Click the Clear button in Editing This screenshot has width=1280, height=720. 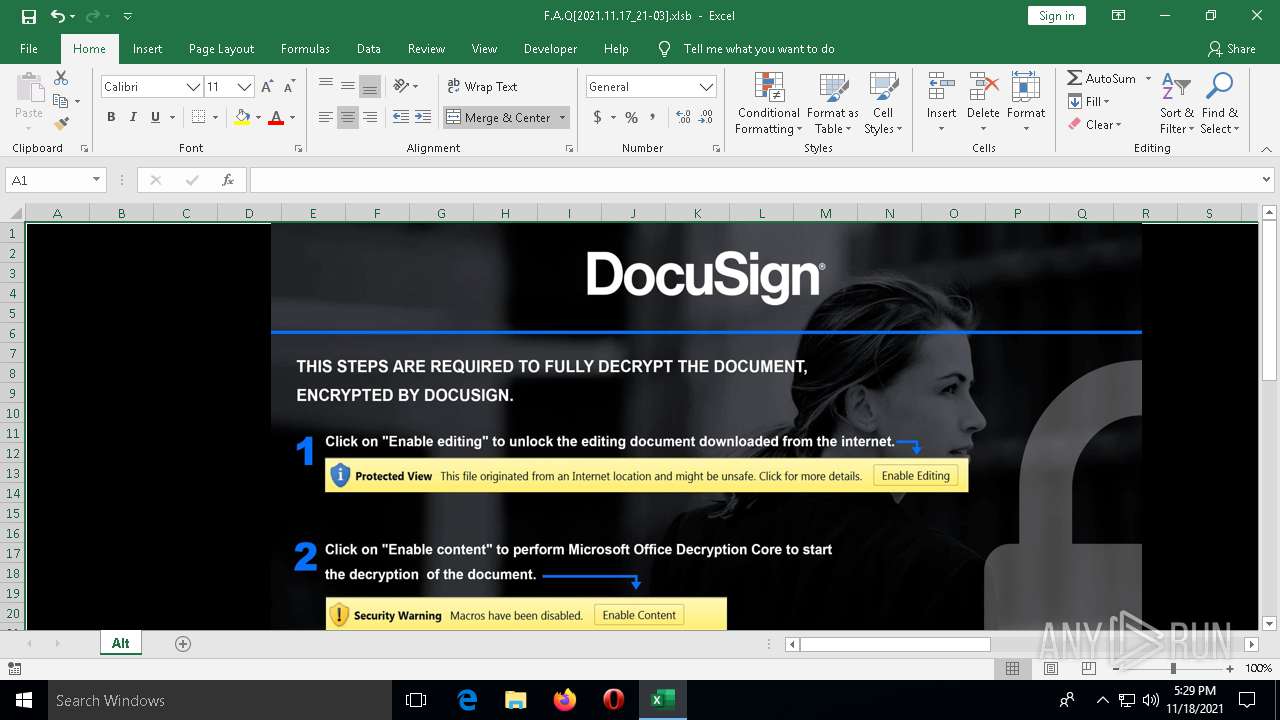point(1095,124)
